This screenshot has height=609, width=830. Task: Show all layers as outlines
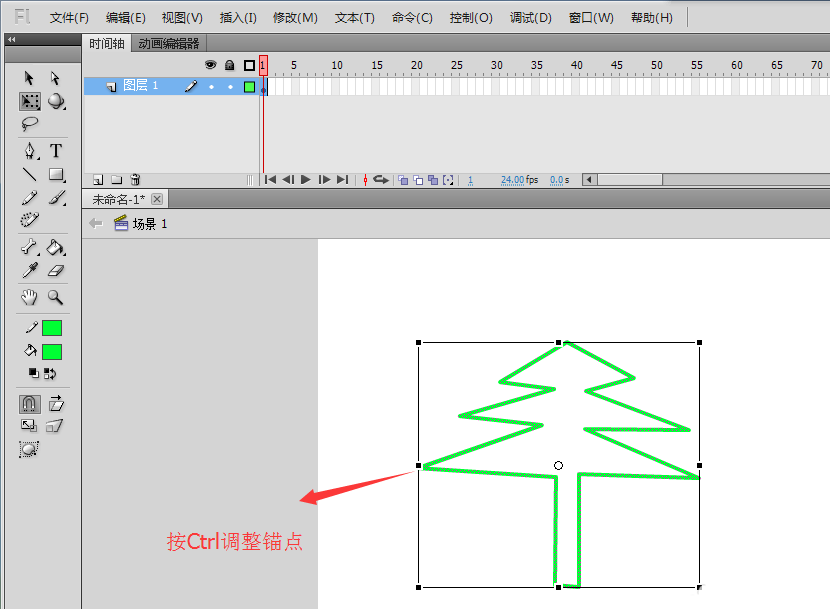[249, 65]
